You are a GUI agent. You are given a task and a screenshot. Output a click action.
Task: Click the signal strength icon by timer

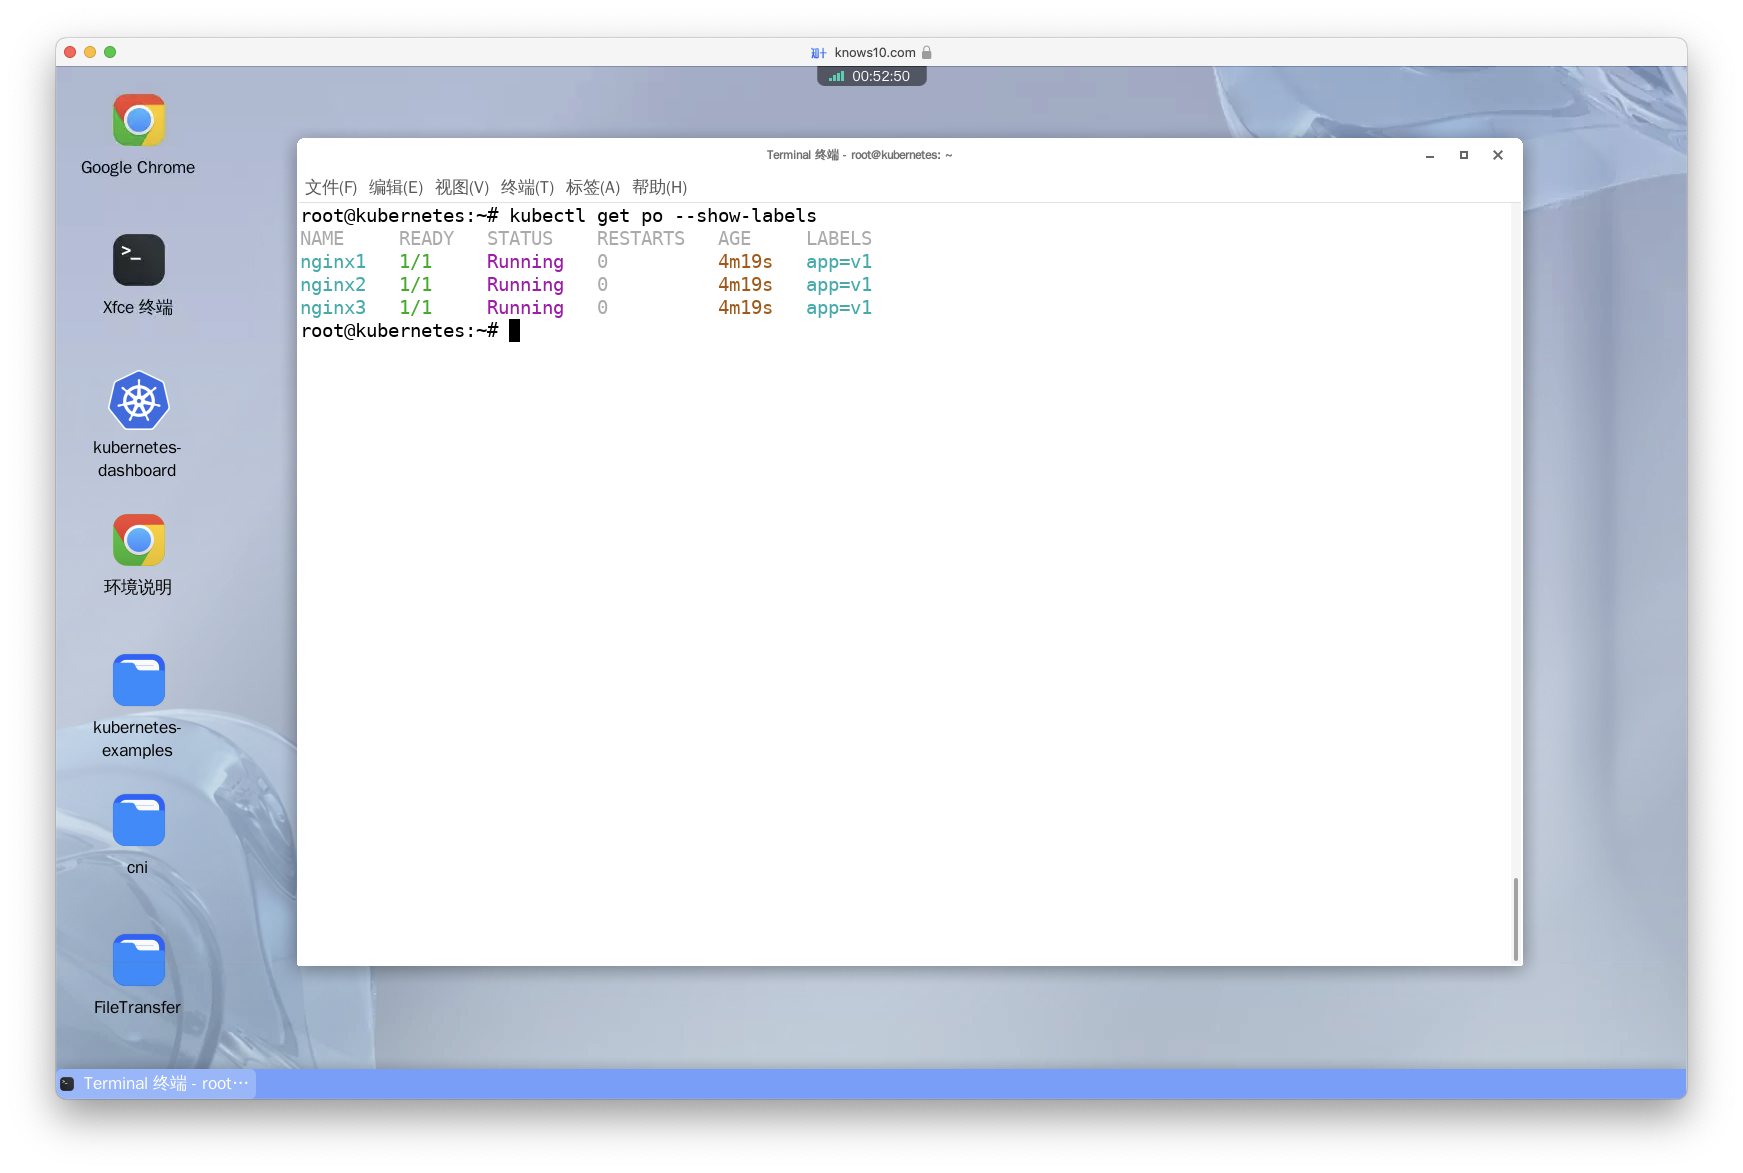click(836, 76)
